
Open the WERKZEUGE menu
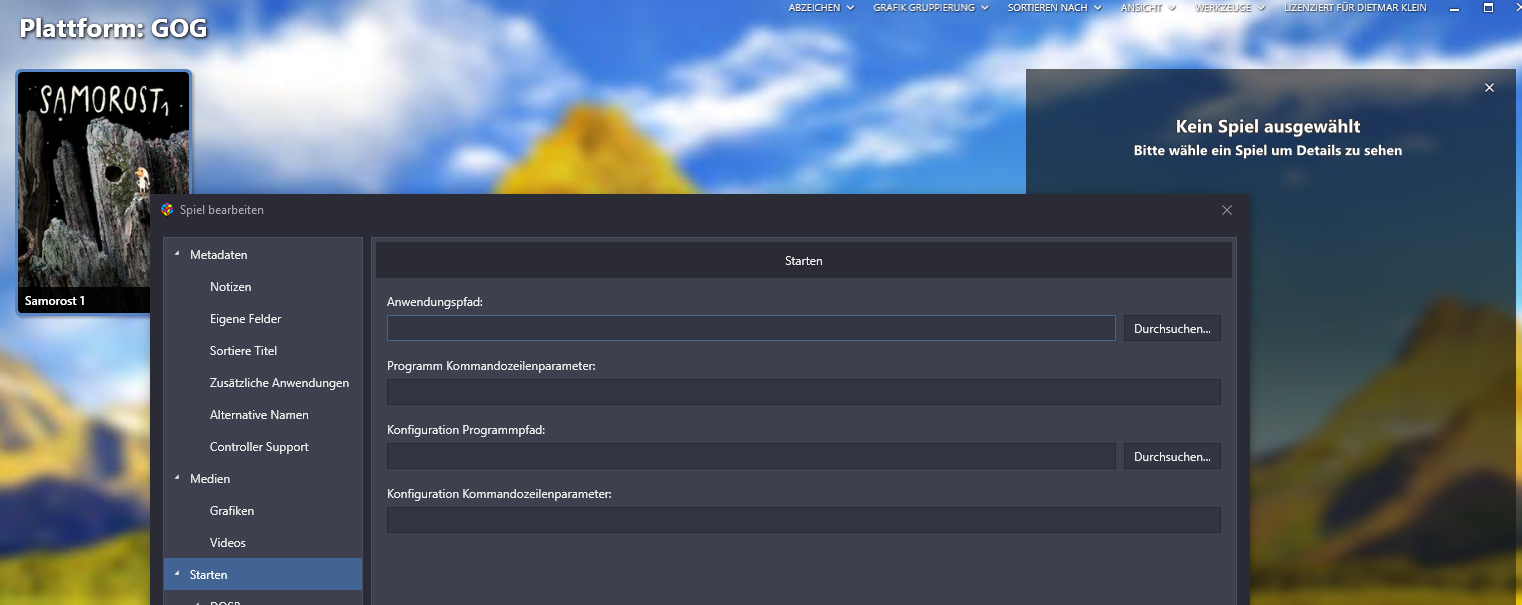[x=1230, y=8]
